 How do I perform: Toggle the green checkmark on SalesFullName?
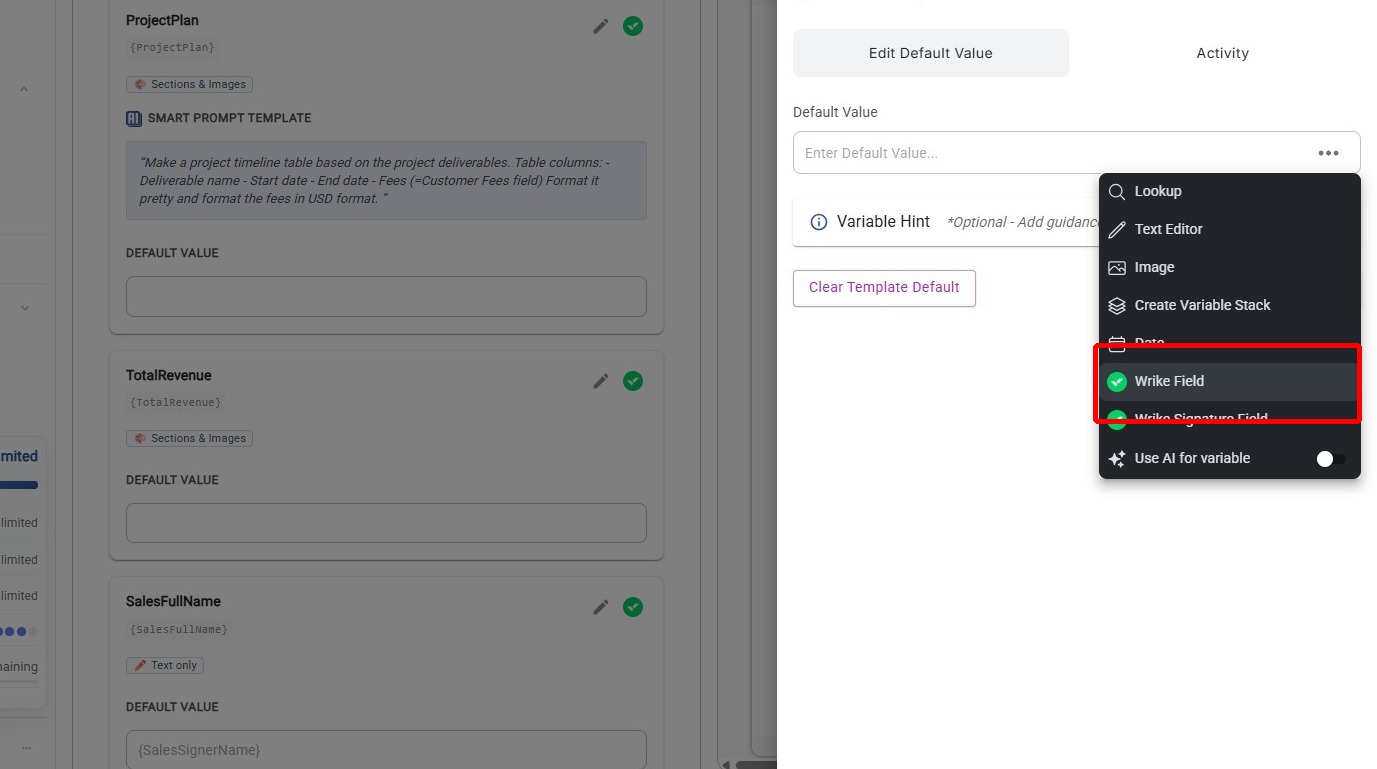tap(633, 607)
